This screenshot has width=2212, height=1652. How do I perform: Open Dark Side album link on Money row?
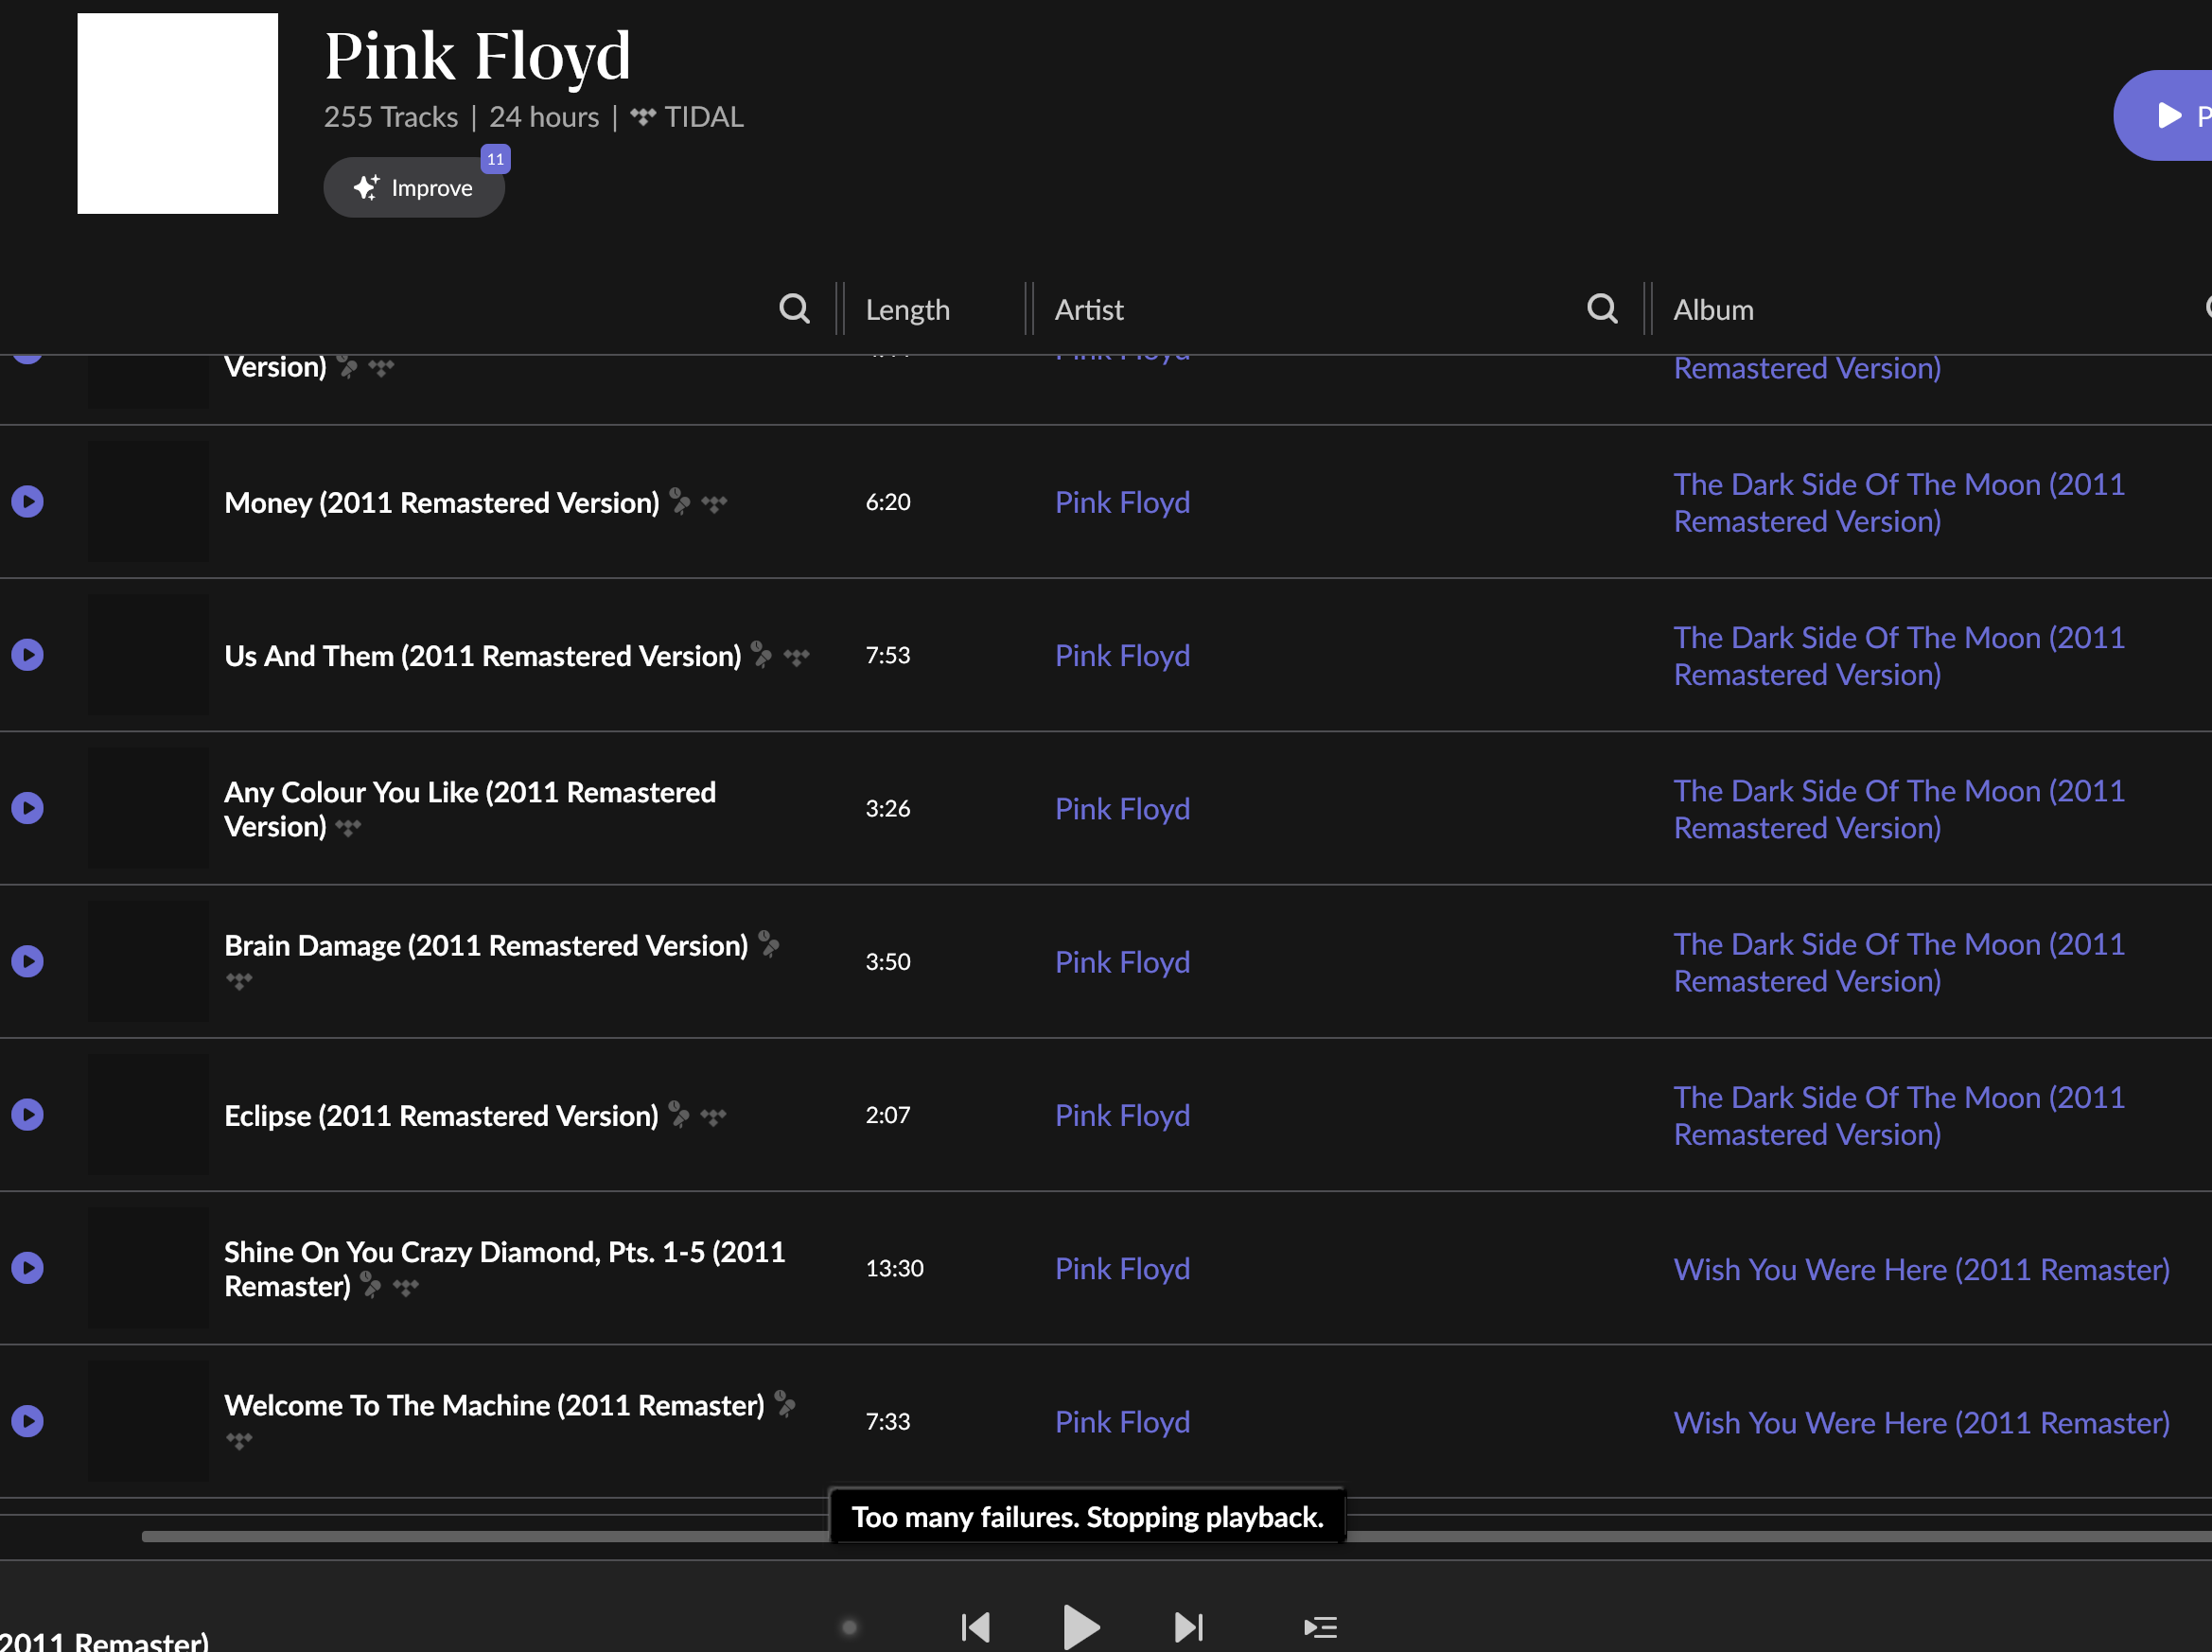pos(1899,502)
